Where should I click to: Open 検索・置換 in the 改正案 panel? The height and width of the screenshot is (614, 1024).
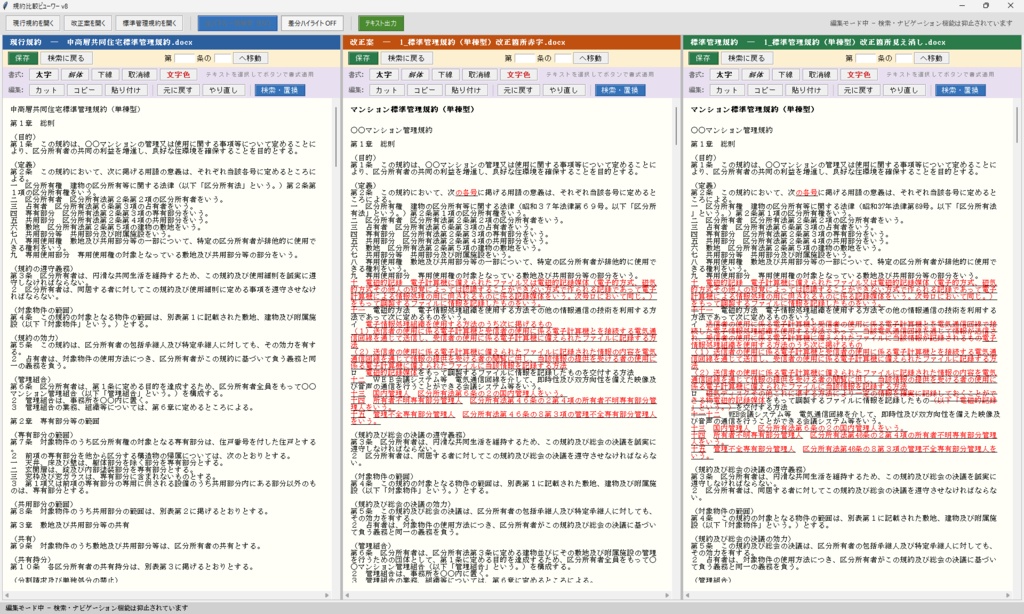(x=620, y=90)
